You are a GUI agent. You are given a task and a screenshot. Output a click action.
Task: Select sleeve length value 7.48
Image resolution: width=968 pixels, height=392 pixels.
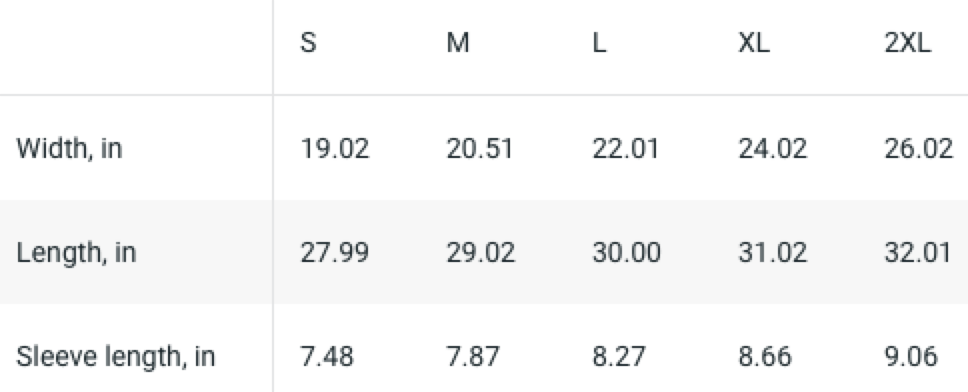point(327,356)
